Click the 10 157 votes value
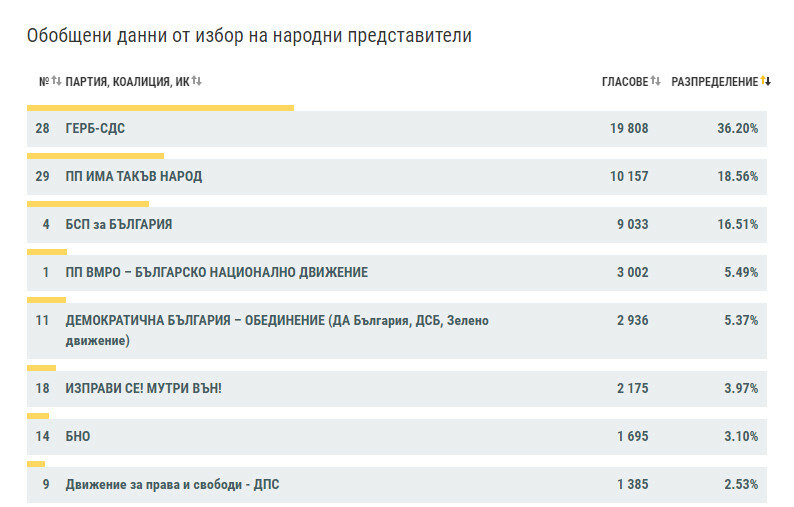 (x=629, y=177)
